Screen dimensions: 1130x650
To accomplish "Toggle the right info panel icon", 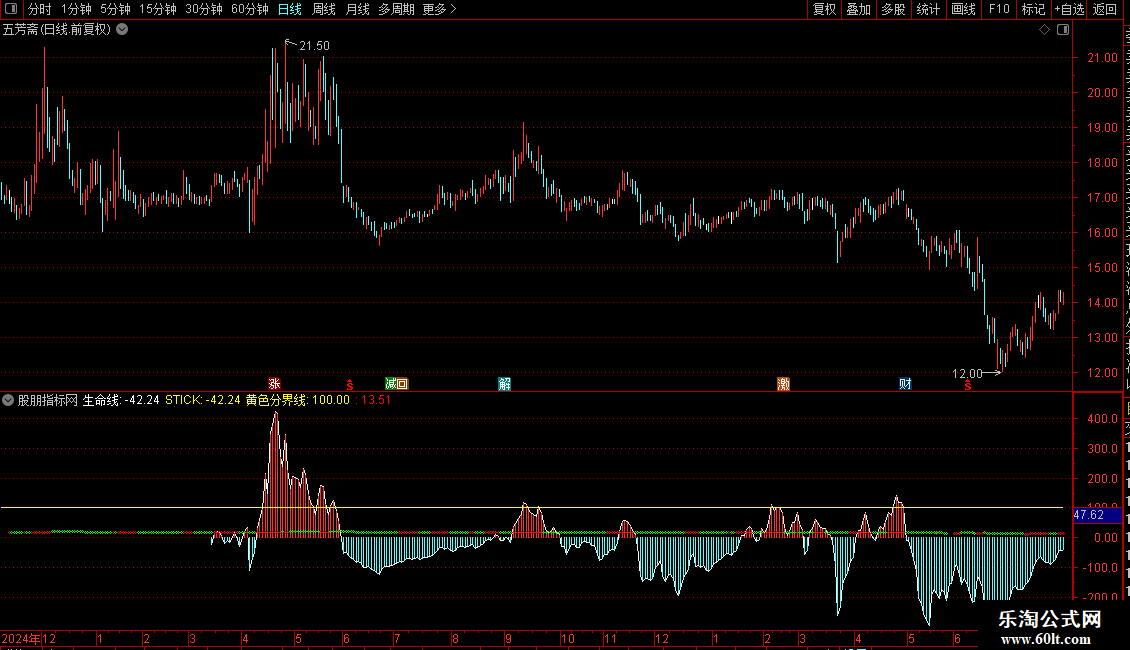I will pyautogui.click(x=1063, y=30).
